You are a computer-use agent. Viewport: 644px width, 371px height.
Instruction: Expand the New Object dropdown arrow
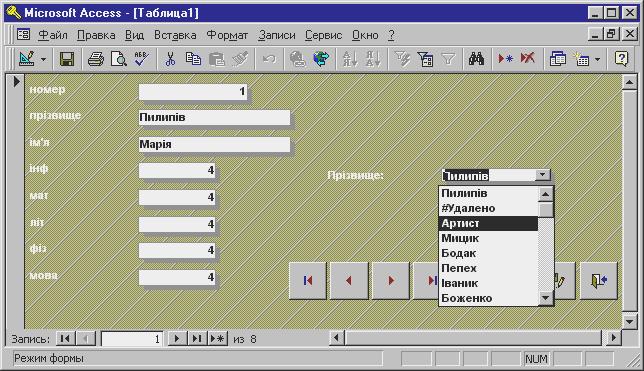pyautogui.click(x=598, y=60)
